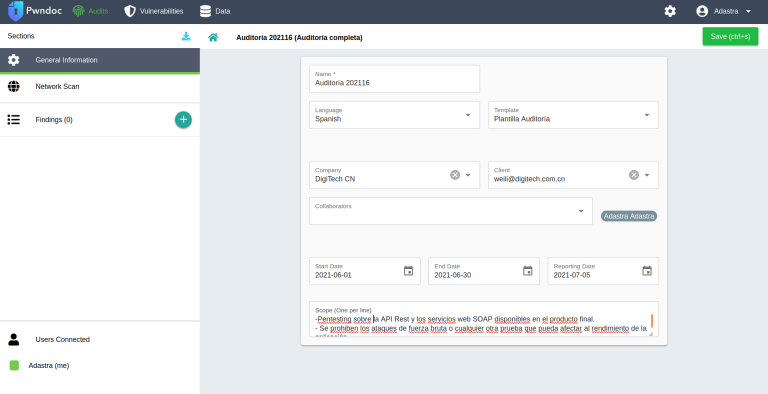This screenshot has width=768, height=394.
Task: Click the Sections header label
Action: point(21,36)
